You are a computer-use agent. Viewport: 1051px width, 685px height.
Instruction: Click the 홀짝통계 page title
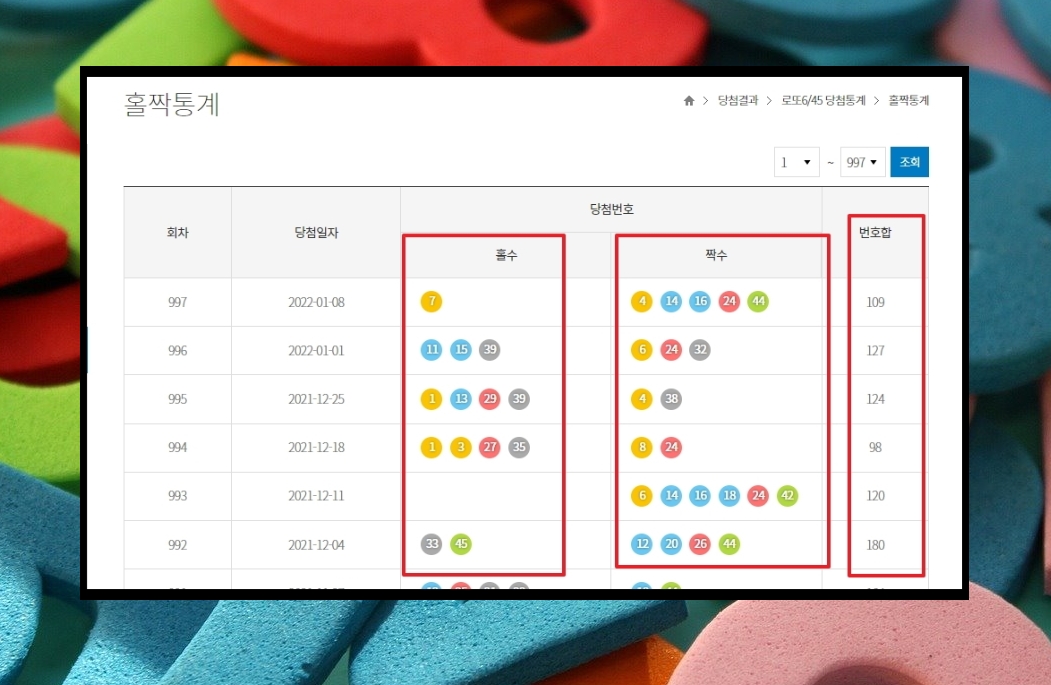pyautogui.click(x=172, y=105)
